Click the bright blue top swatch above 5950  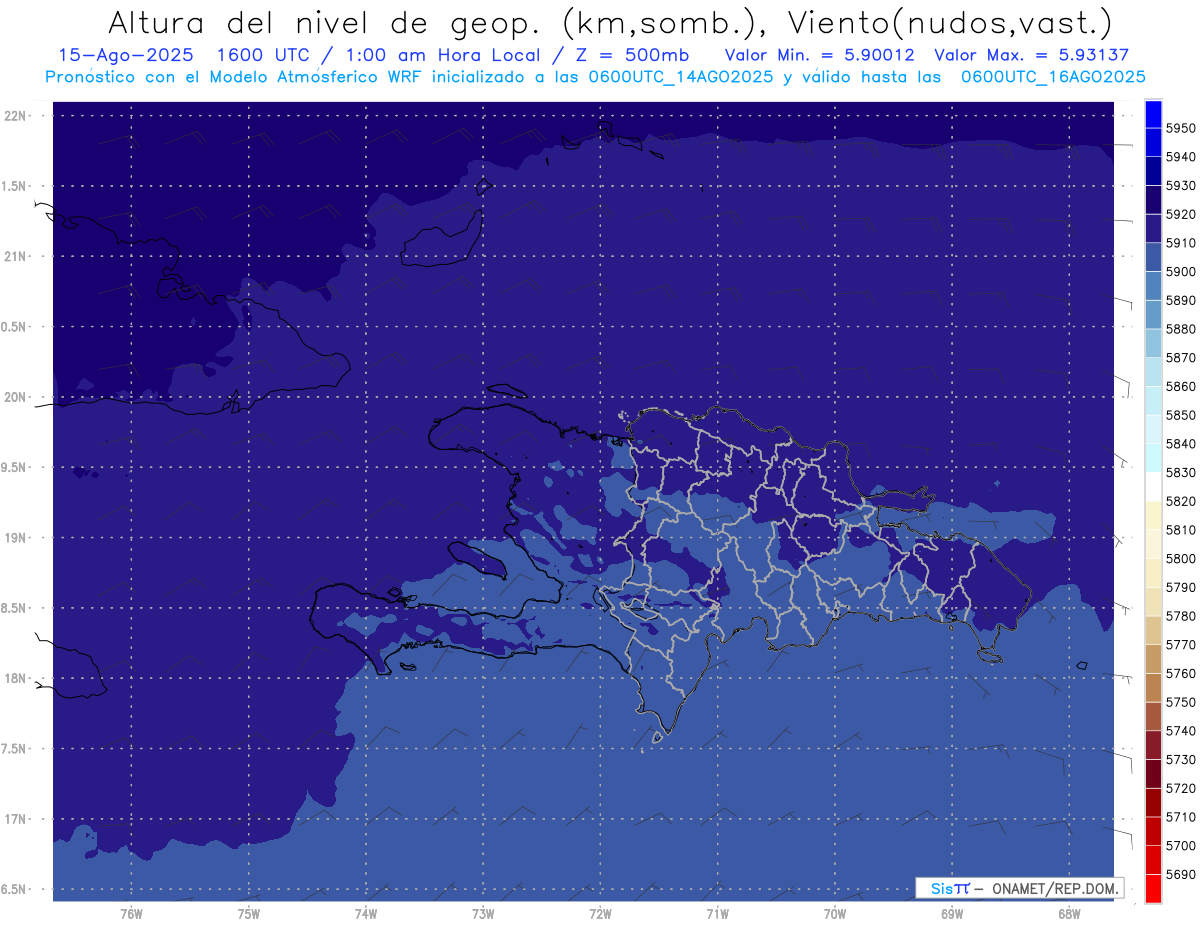pyautogui.click(x=1153, y=114)
